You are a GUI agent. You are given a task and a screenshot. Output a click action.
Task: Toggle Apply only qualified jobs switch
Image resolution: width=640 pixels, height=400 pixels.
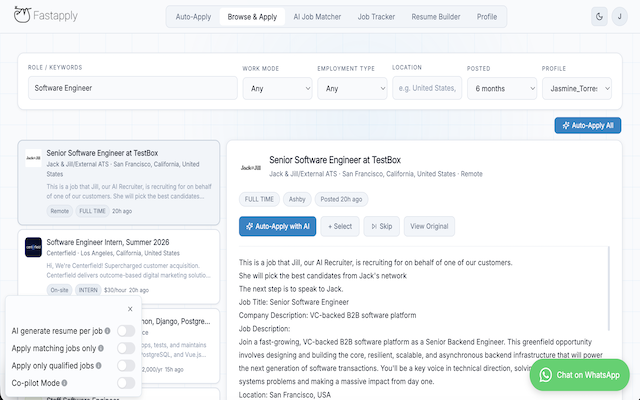coord(126,366)
